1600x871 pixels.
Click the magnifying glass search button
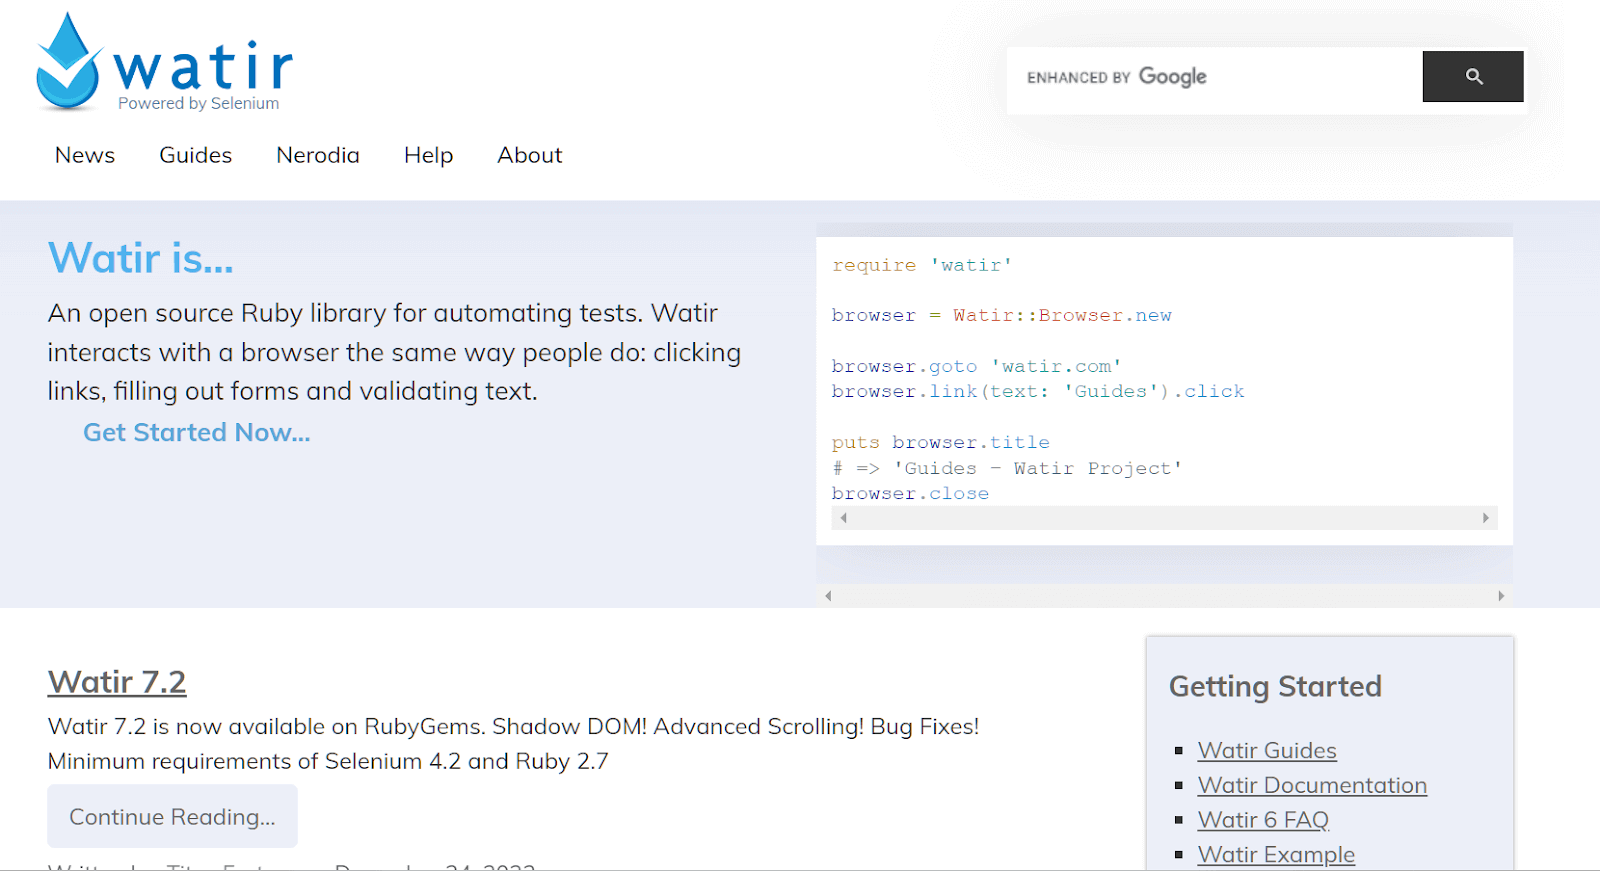1472,77
